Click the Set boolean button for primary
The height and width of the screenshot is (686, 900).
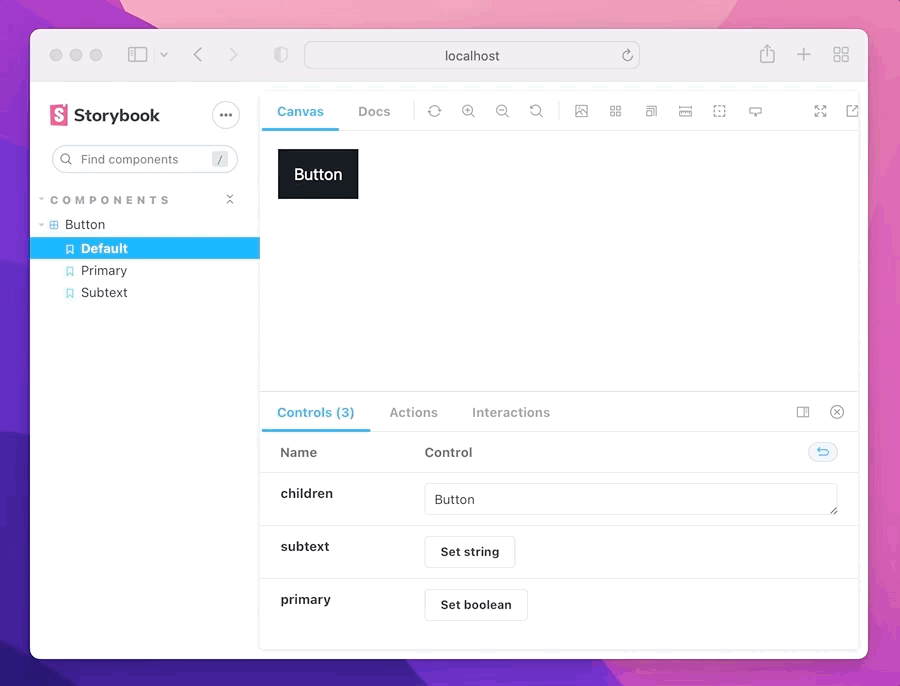[x=476, y=604]
